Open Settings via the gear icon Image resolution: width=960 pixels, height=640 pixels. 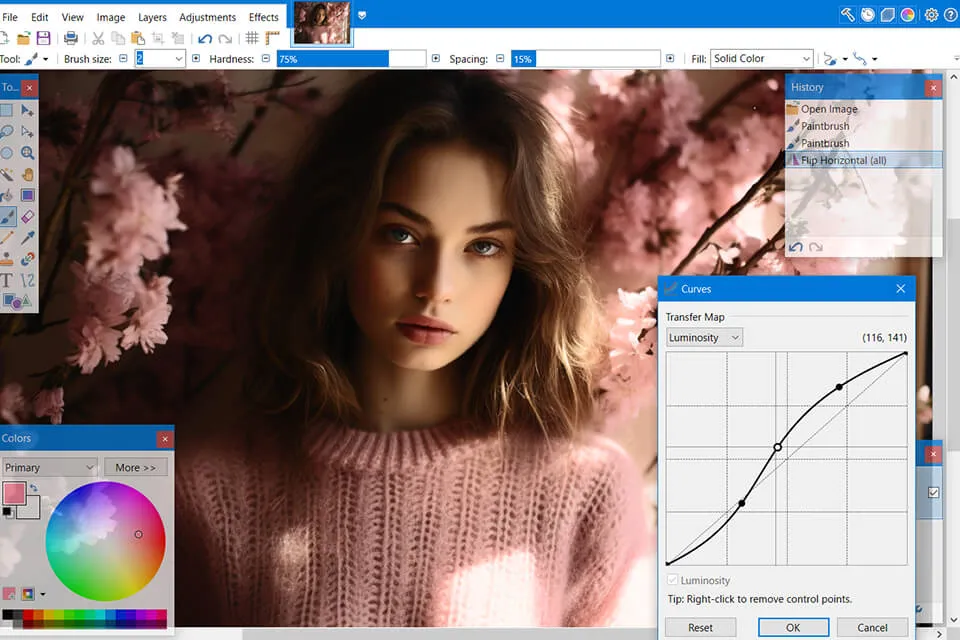tap(931, 15)
